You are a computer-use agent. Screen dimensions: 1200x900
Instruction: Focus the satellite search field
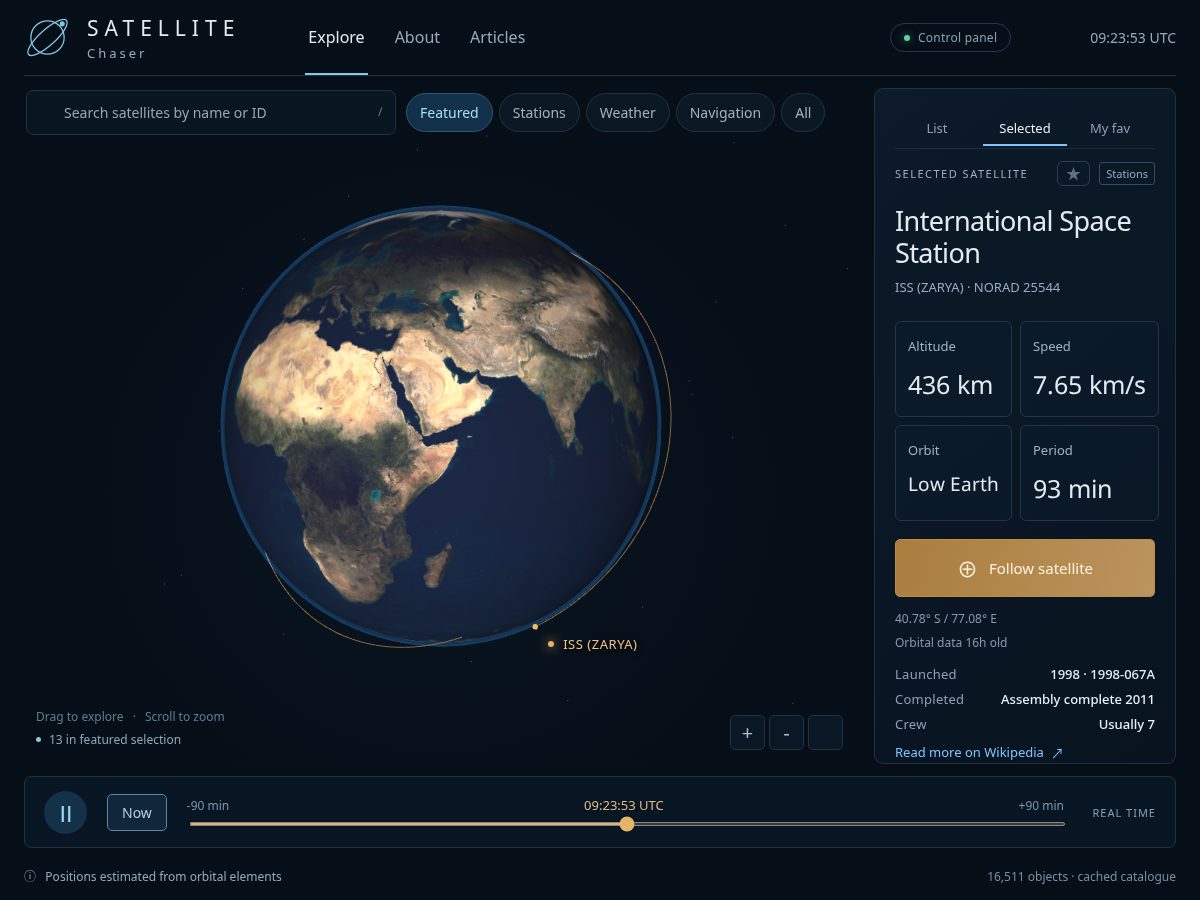click(211, 113)
